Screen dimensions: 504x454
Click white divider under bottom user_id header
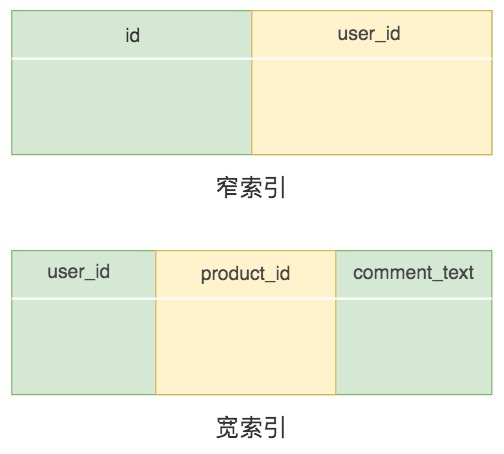83,299
